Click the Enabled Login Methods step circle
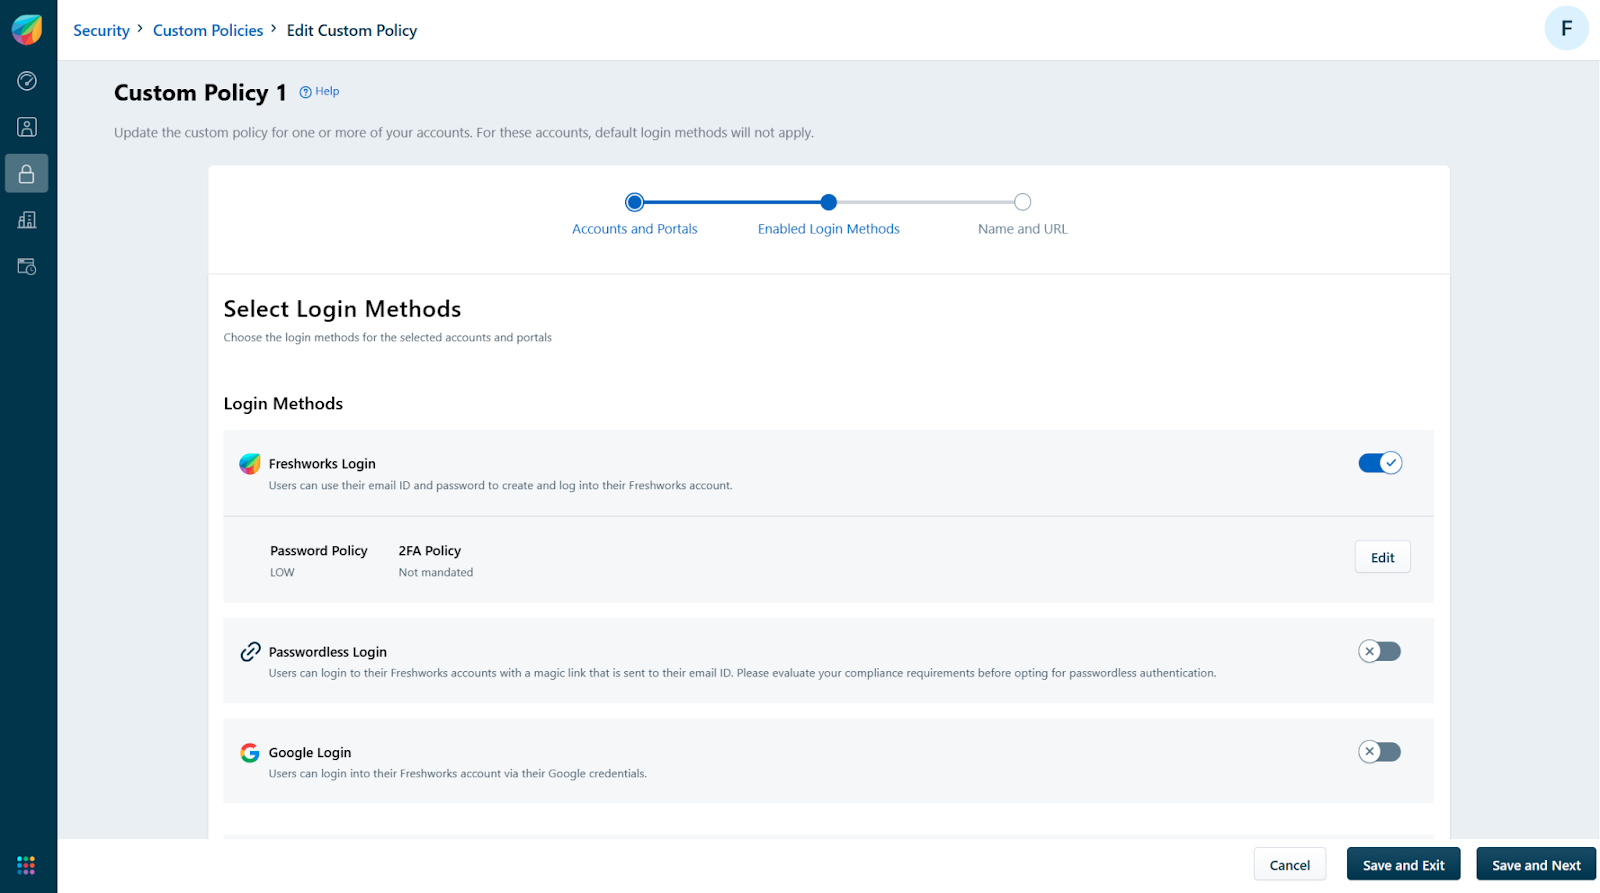 [x=828, y=202]
